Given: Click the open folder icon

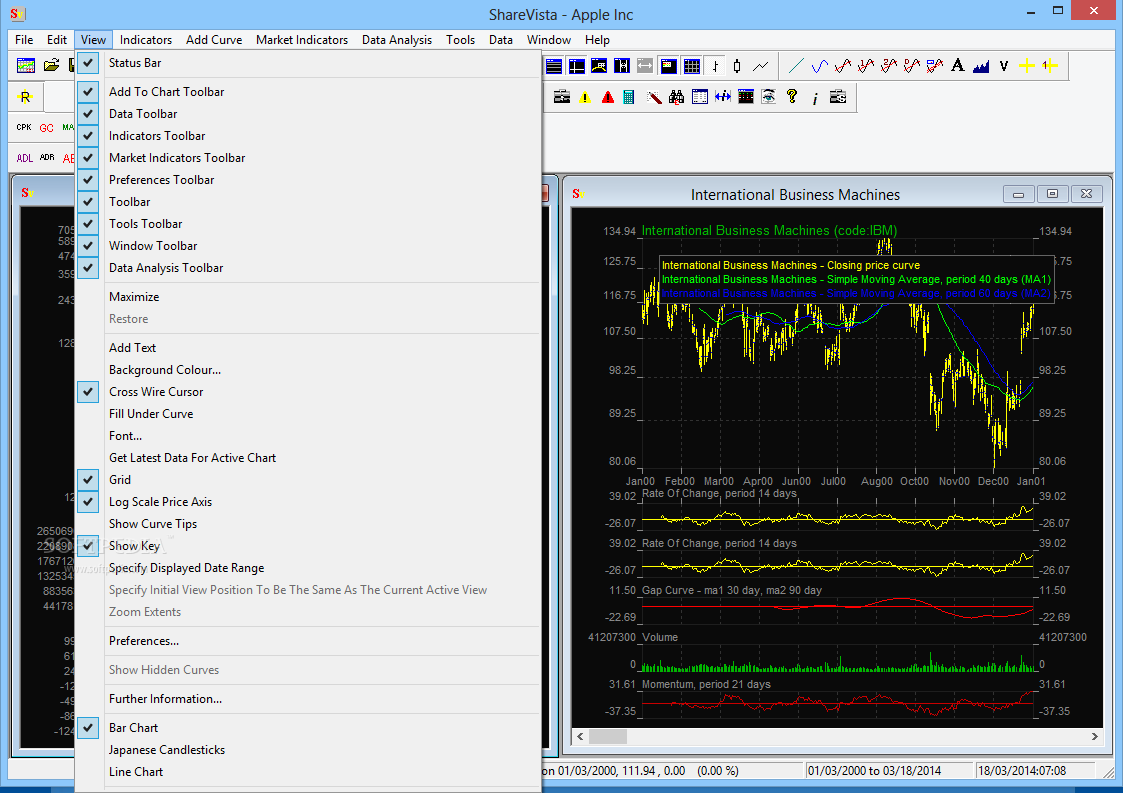Looking at the screenshot, I should coord(51,66).
